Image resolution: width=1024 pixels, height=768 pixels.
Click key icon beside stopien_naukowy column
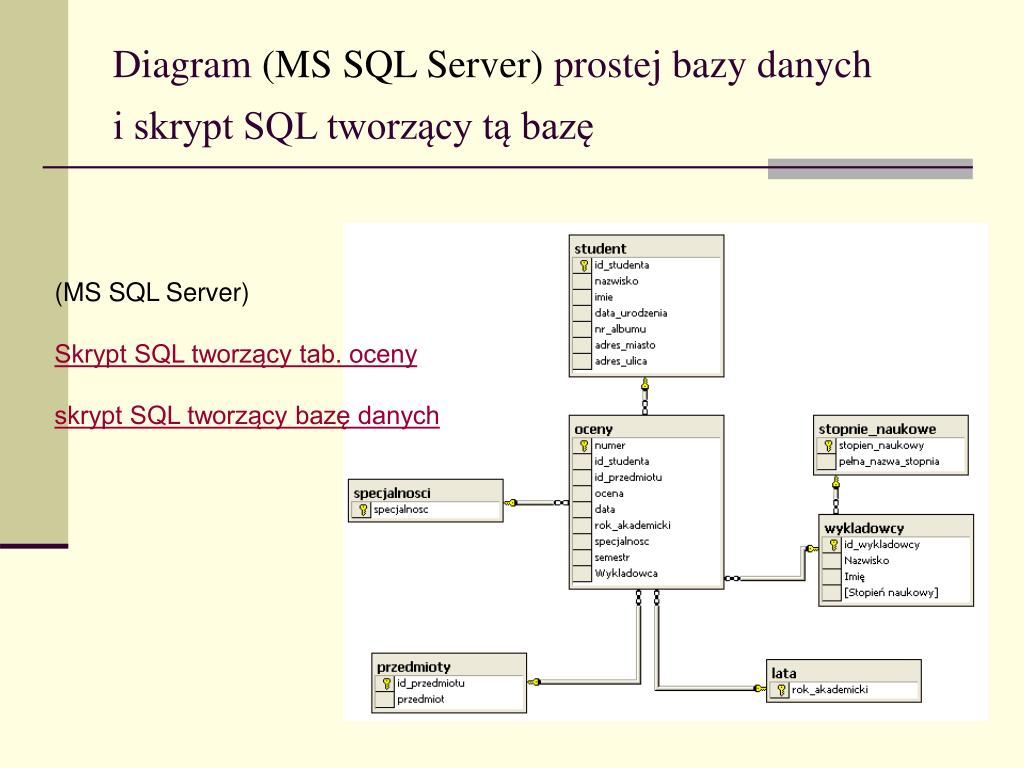(x=828, y=445)
